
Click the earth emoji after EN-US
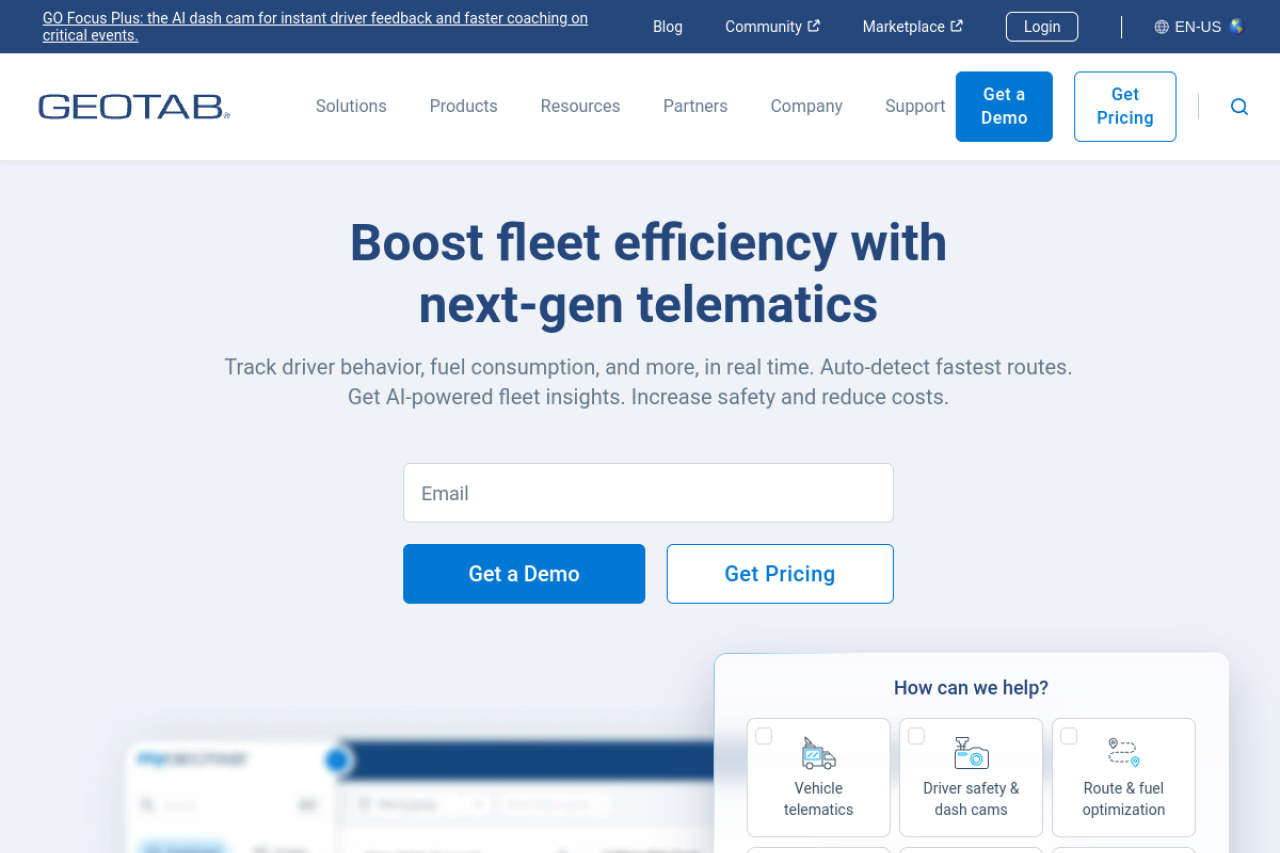click(1237, 26)
